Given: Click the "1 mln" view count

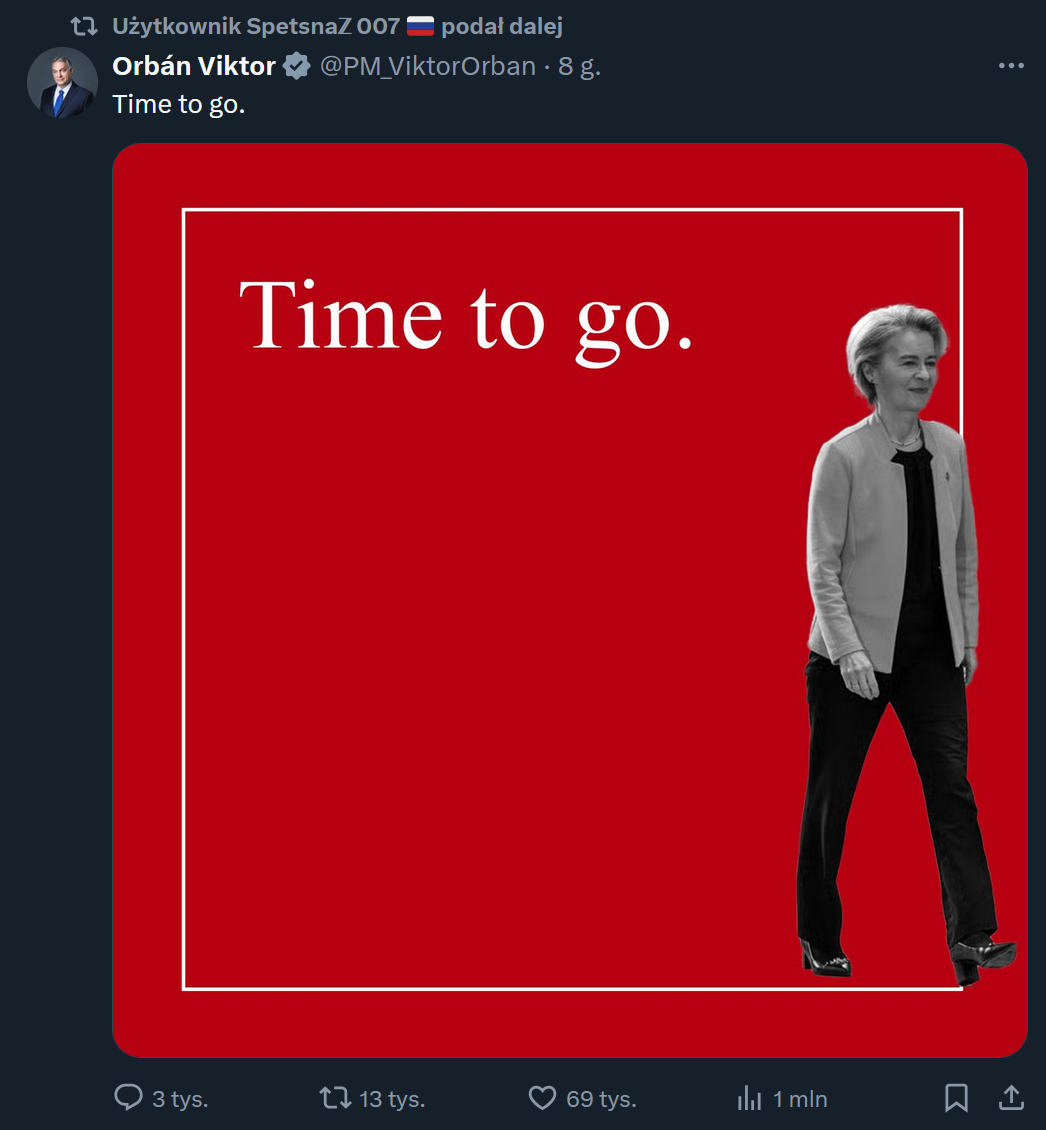Looking at the screenshot, I should pos(800,1099).
